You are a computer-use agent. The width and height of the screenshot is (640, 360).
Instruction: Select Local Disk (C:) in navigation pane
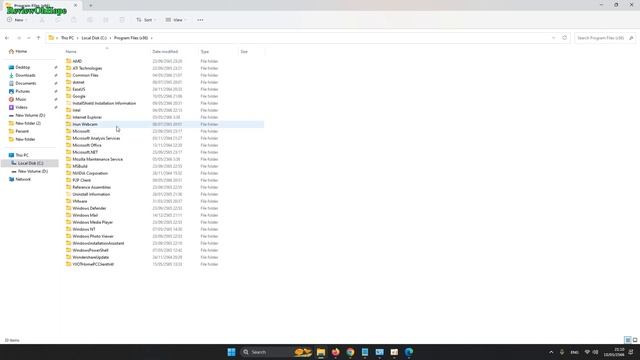[30, 163]
